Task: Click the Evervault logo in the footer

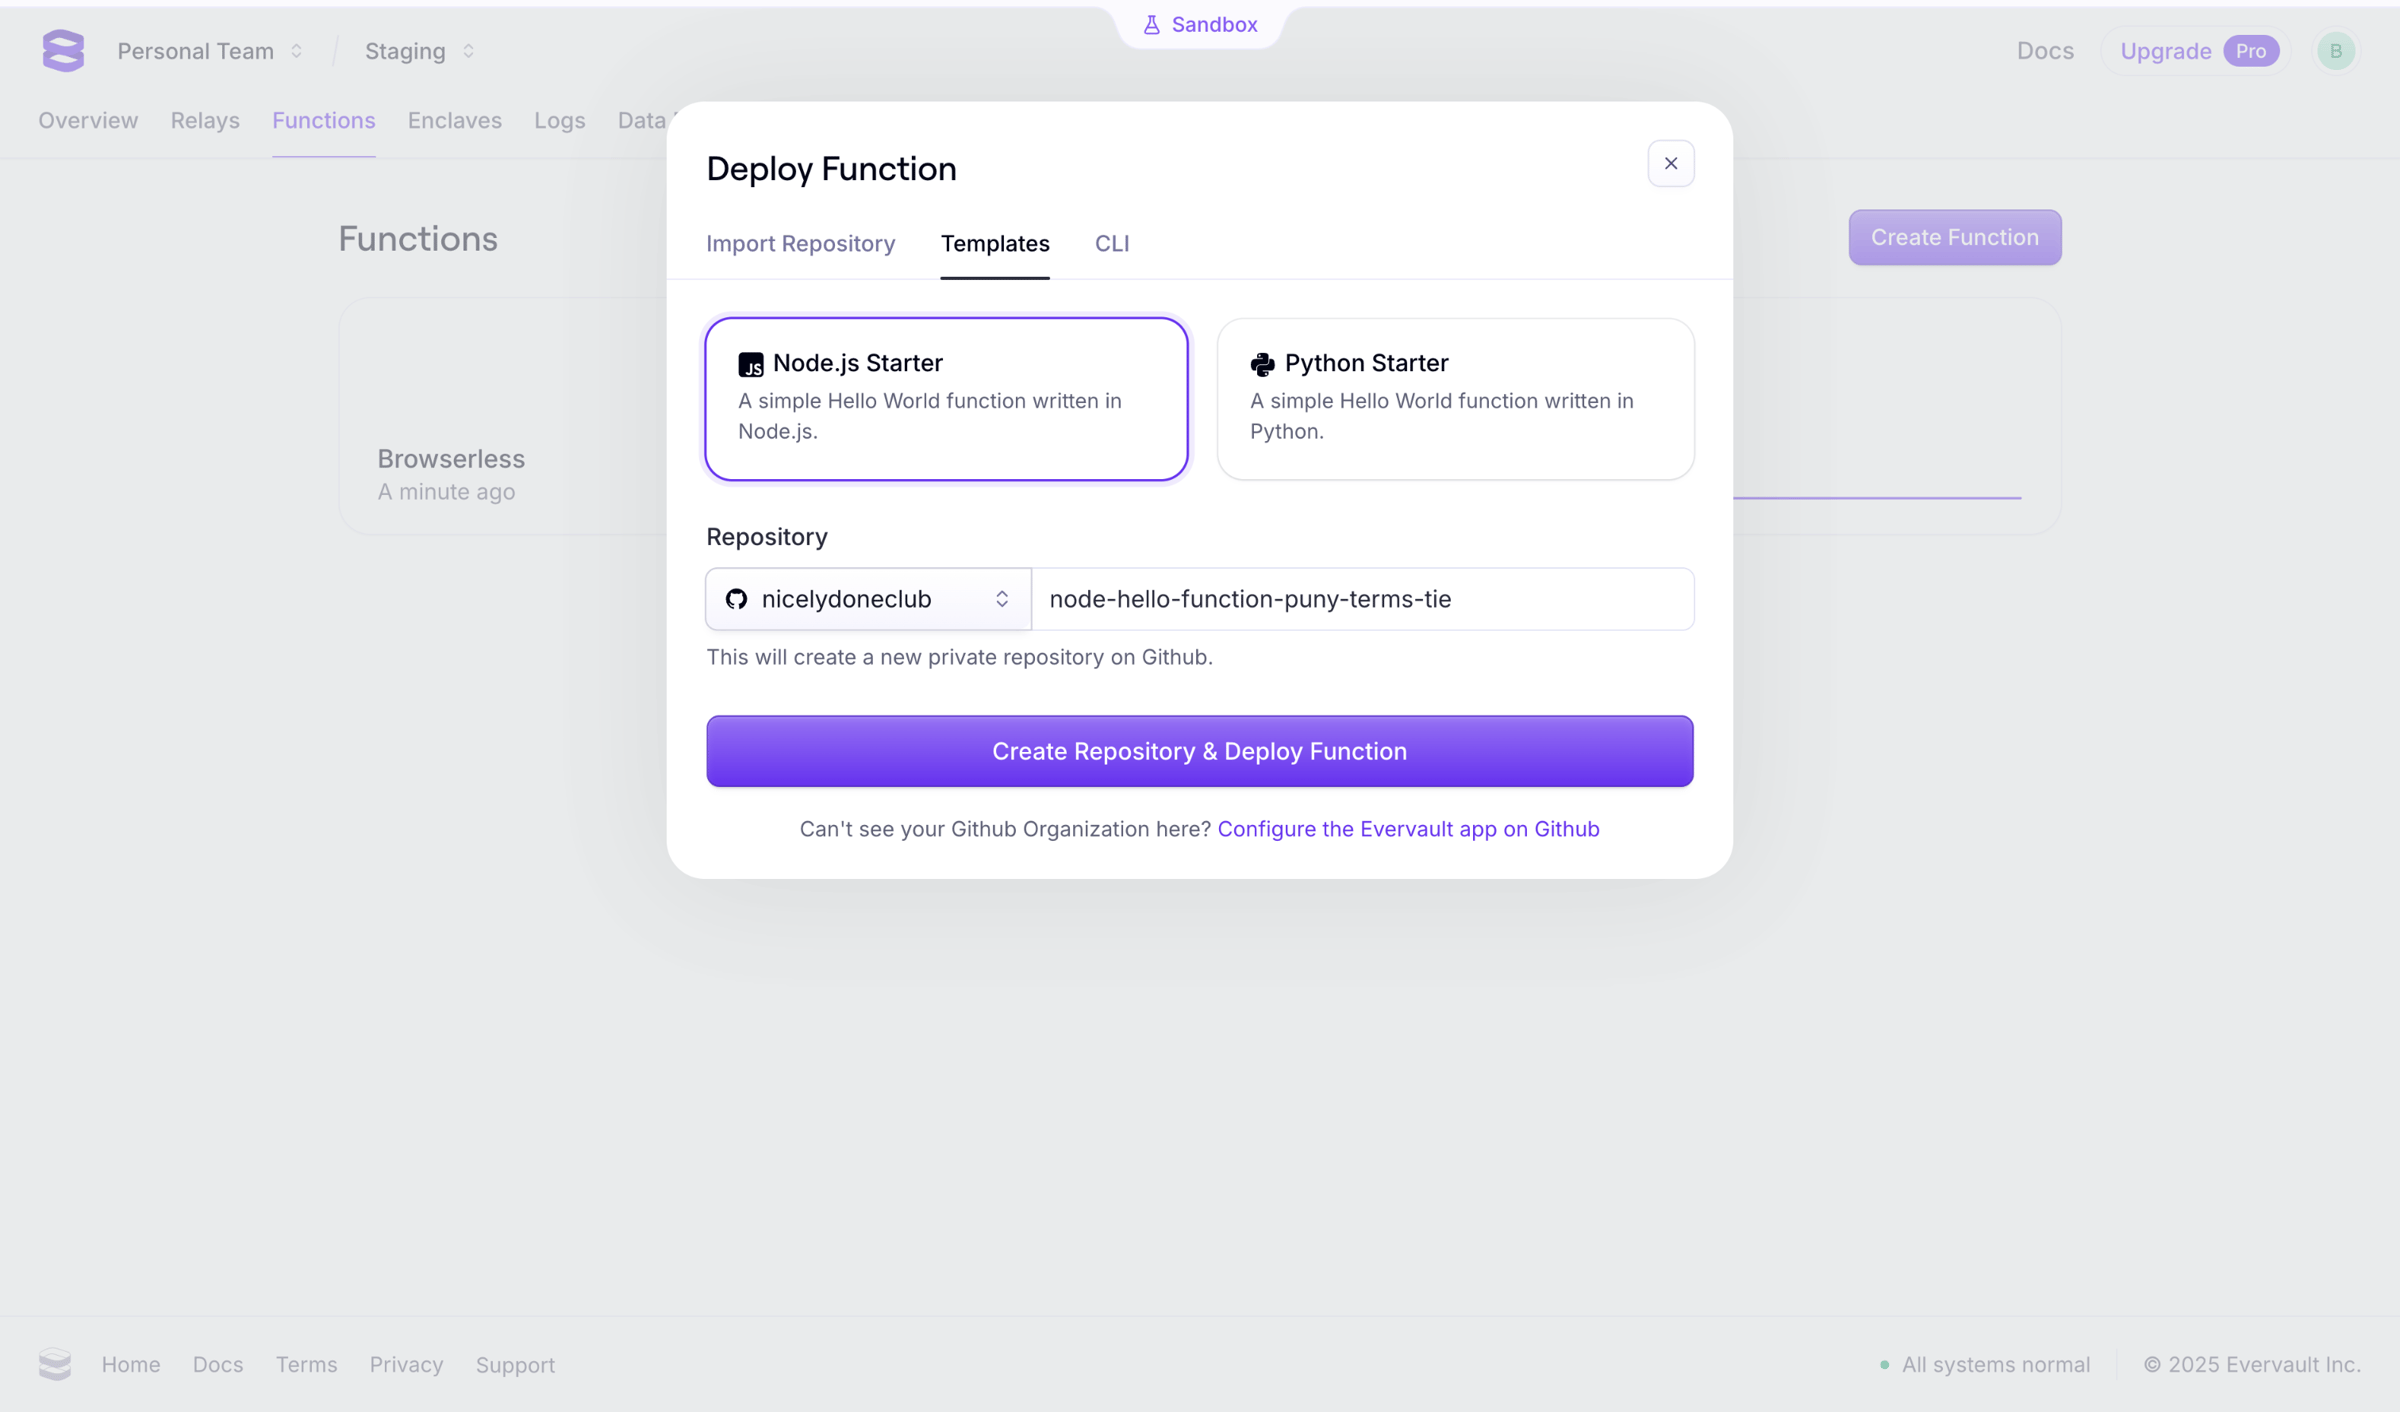Action: coord(55,1364)
